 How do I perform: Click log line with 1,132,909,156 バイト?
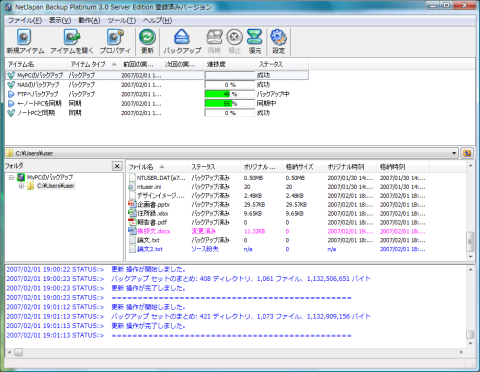point(188,316)
